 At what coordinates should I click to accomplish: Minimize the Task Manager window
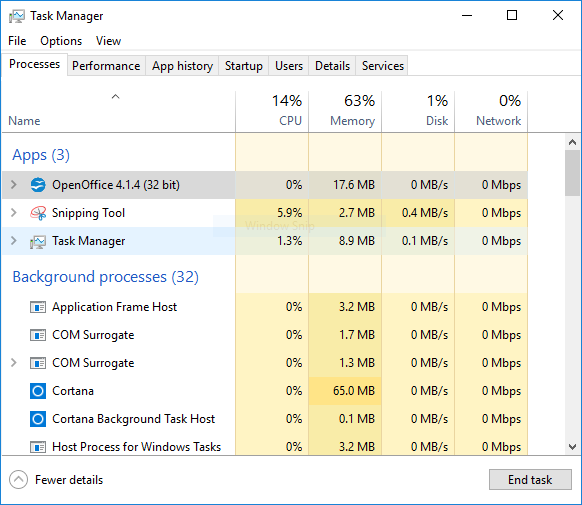pyautogui.click(x=467, y=16)
